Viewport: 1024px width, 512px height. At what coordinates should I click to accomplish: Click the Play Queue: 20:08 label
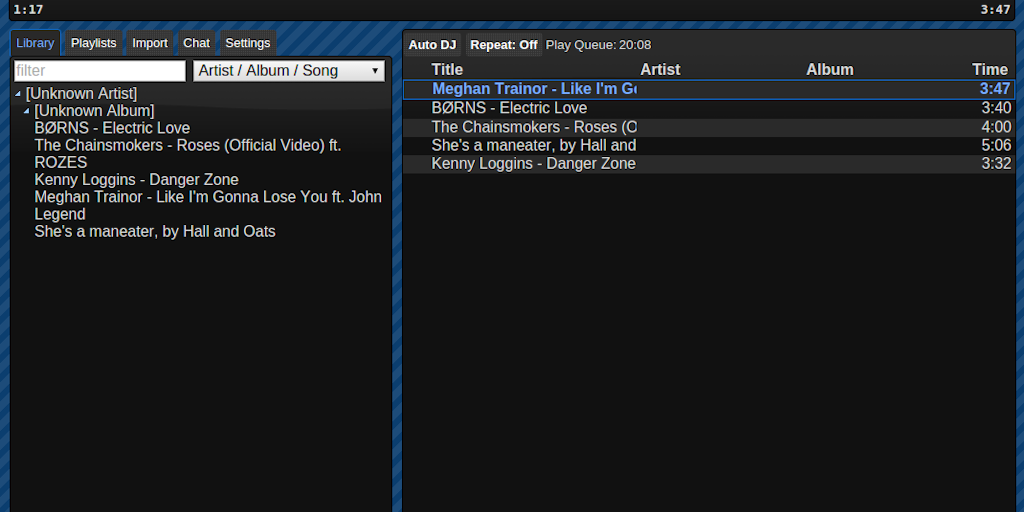pyautogui.click(x=598, y=45)
